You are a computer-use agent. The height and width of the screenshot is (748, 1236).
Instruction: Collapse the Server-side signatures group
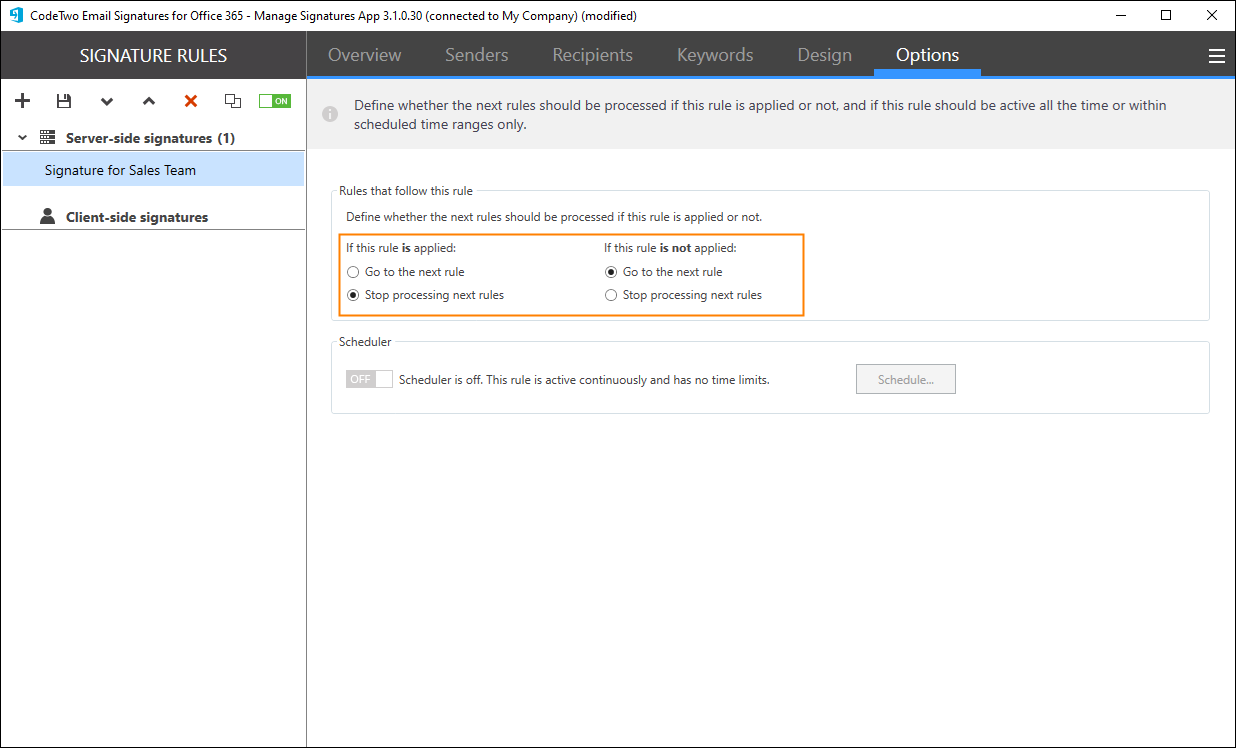(x=22, y=138)
